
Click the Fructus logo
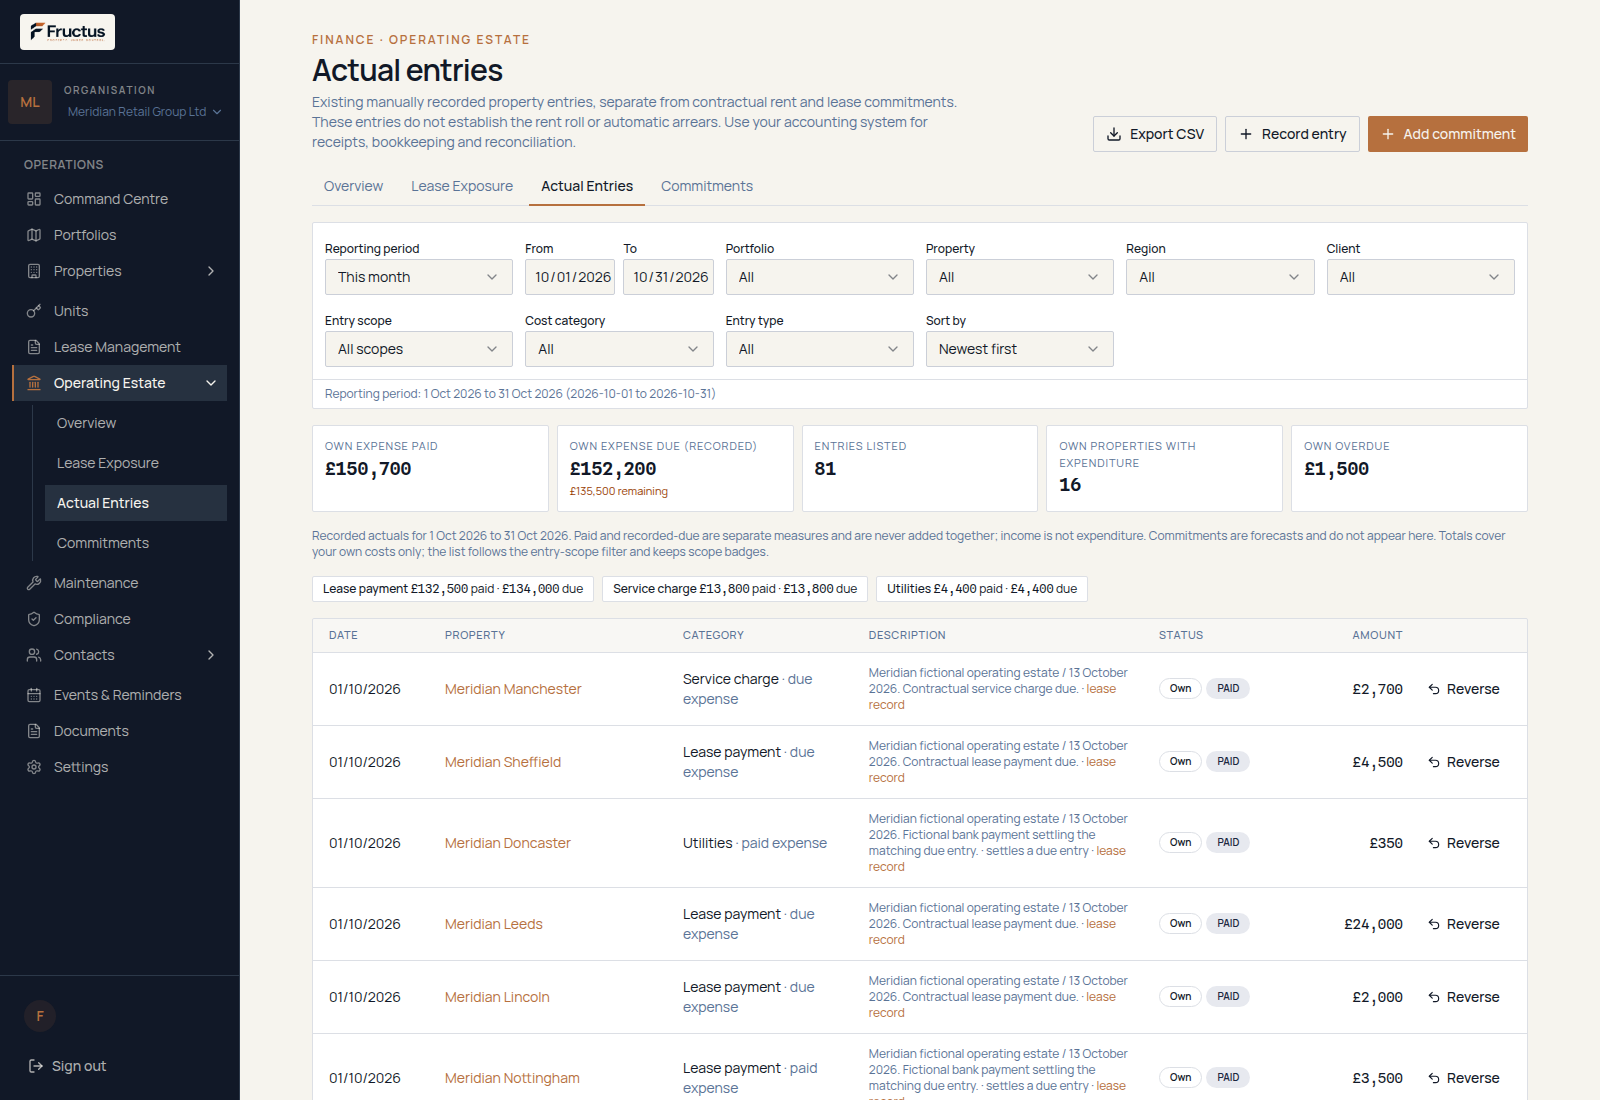point(67,32)
